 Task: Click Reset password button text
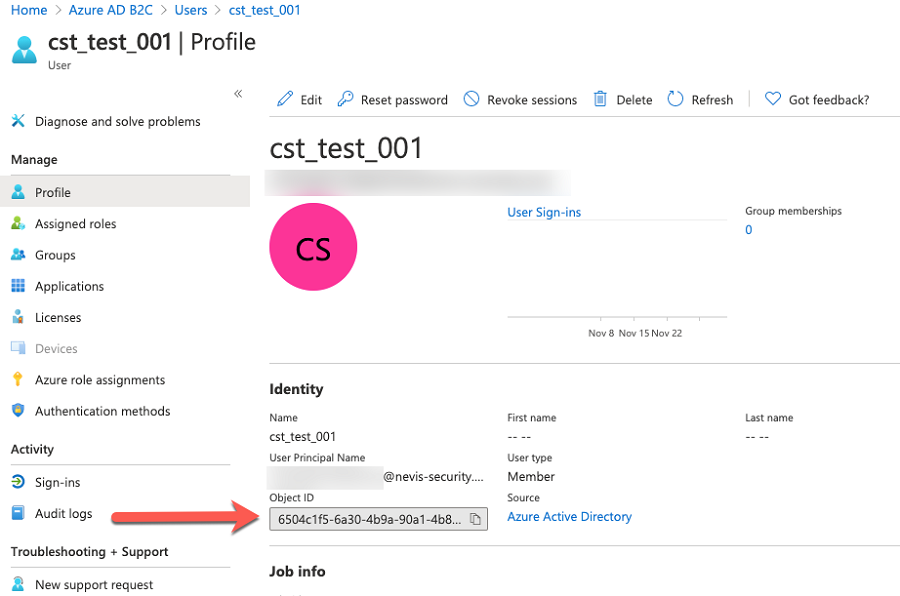[404, 99]
